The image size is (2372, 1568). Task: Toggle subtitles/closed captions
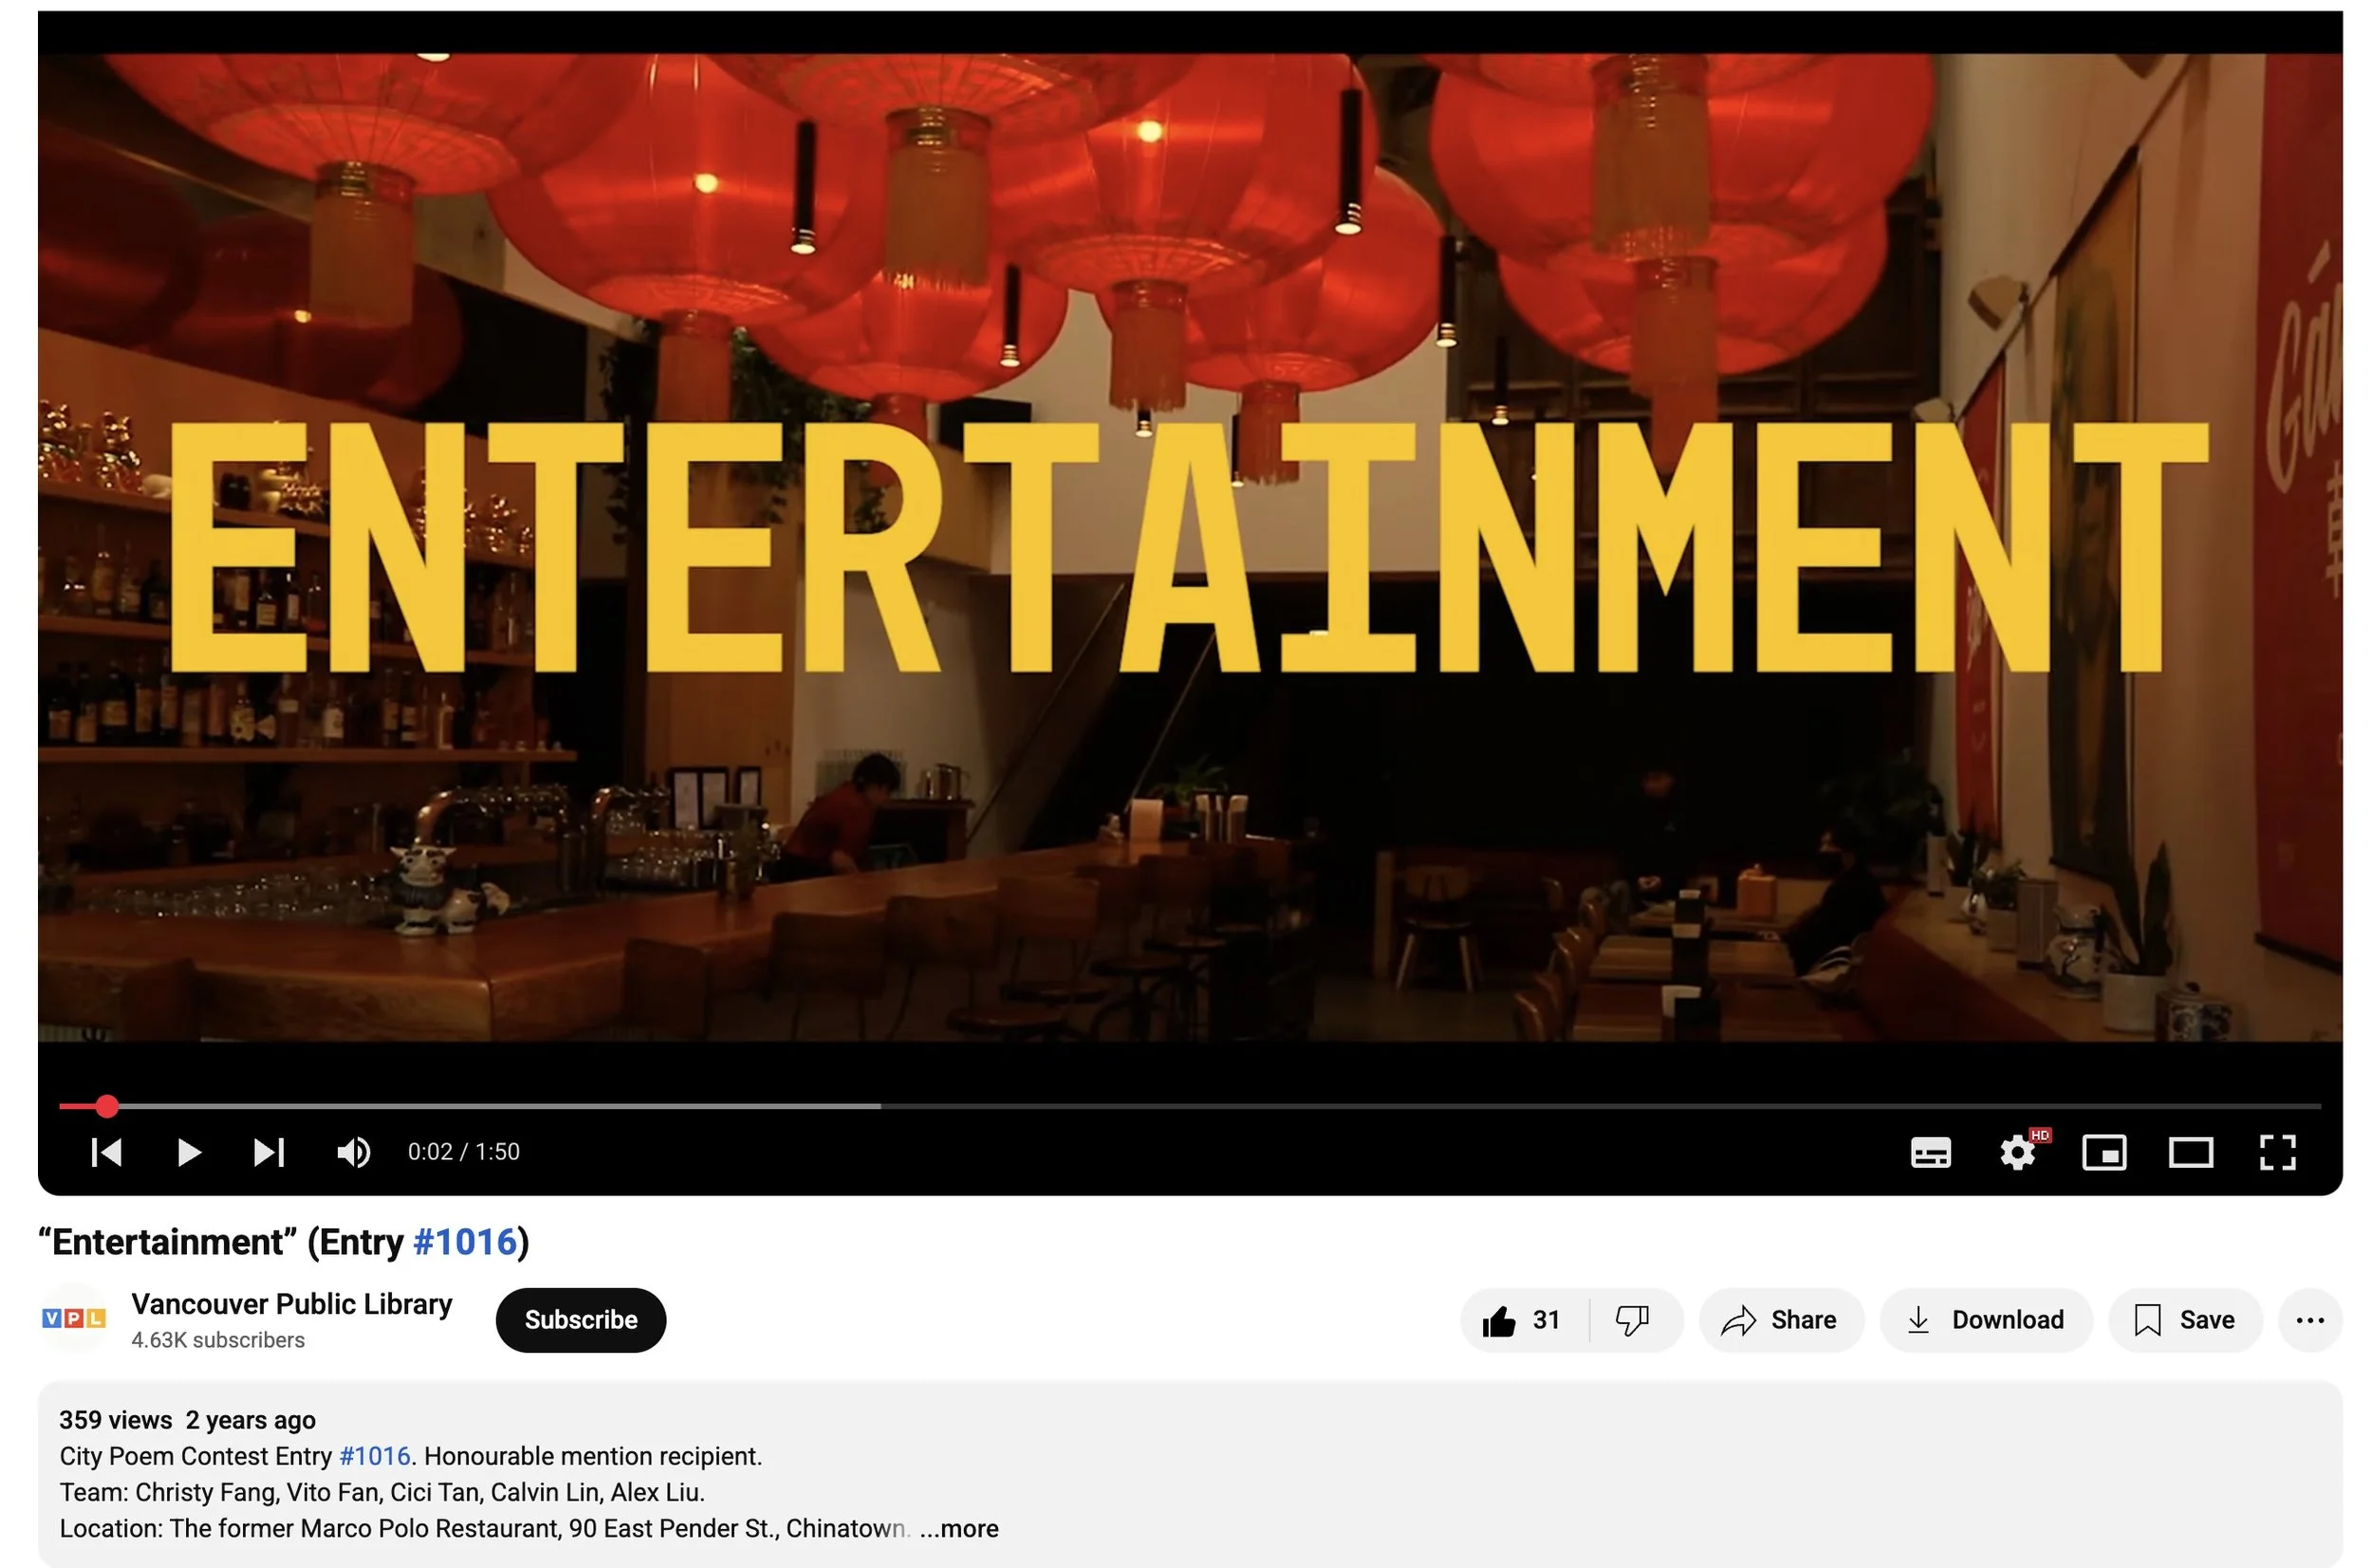pos(1930,1152)
